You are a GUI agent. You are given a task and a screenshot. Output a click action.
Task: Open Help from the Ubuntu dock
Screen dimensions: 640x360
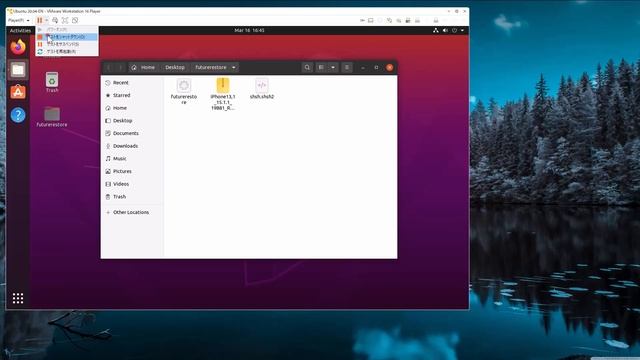18,115
